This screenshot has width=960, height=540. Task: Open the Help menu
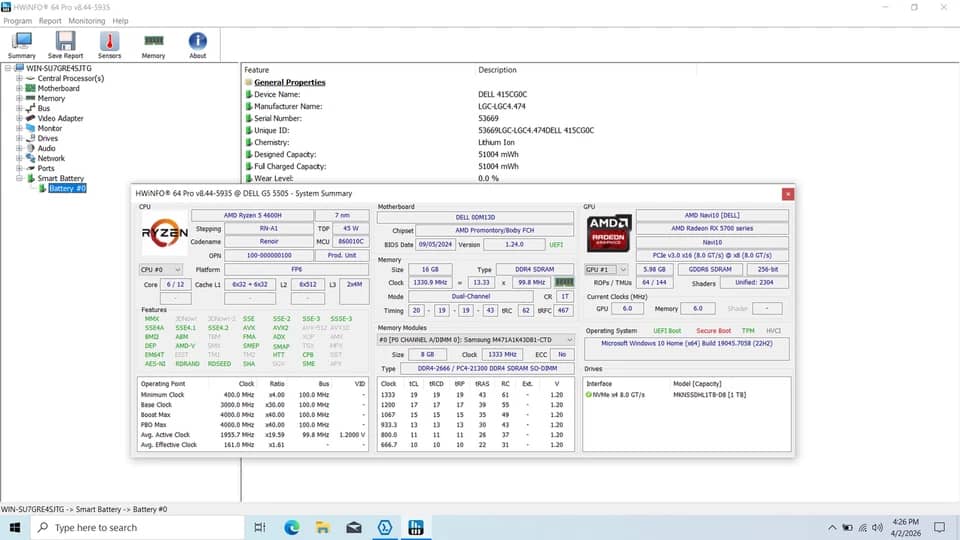click(120, 21)
